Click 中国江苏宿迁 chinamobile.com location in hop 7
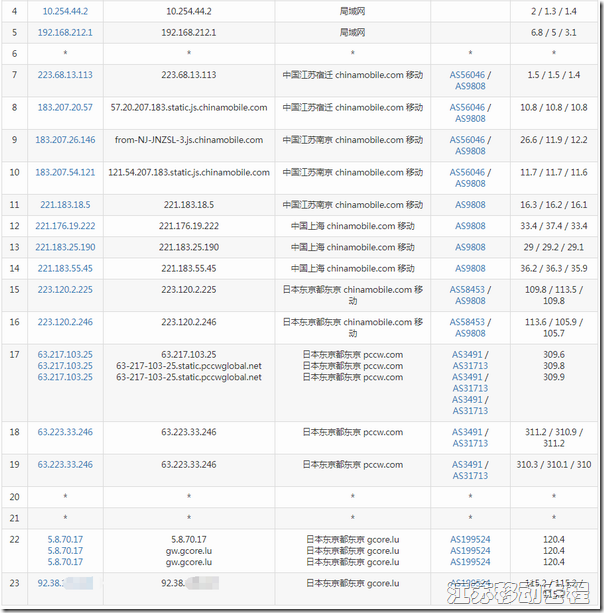This screenshot has height=613, width=604. 353,75
